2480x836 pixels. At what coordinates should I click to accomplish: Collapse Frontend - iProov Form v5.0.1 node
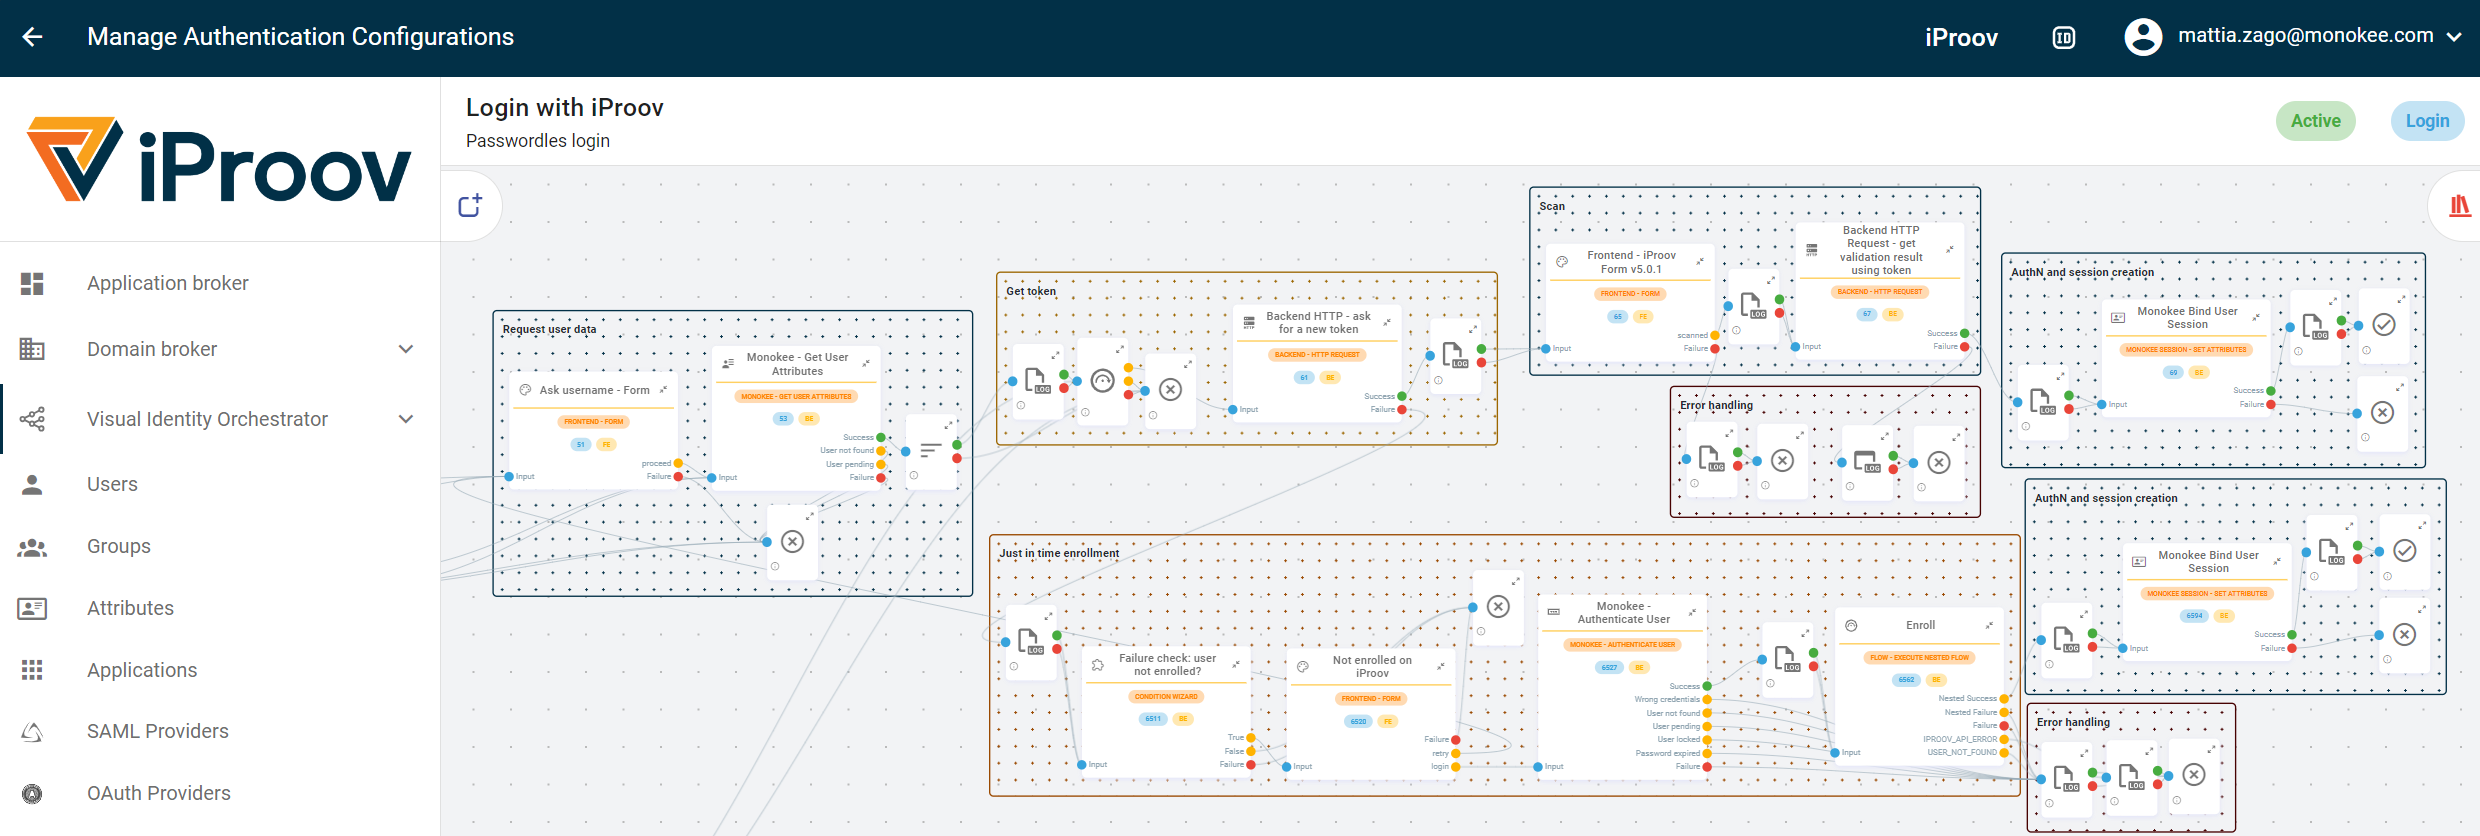tap(1700, 261)
